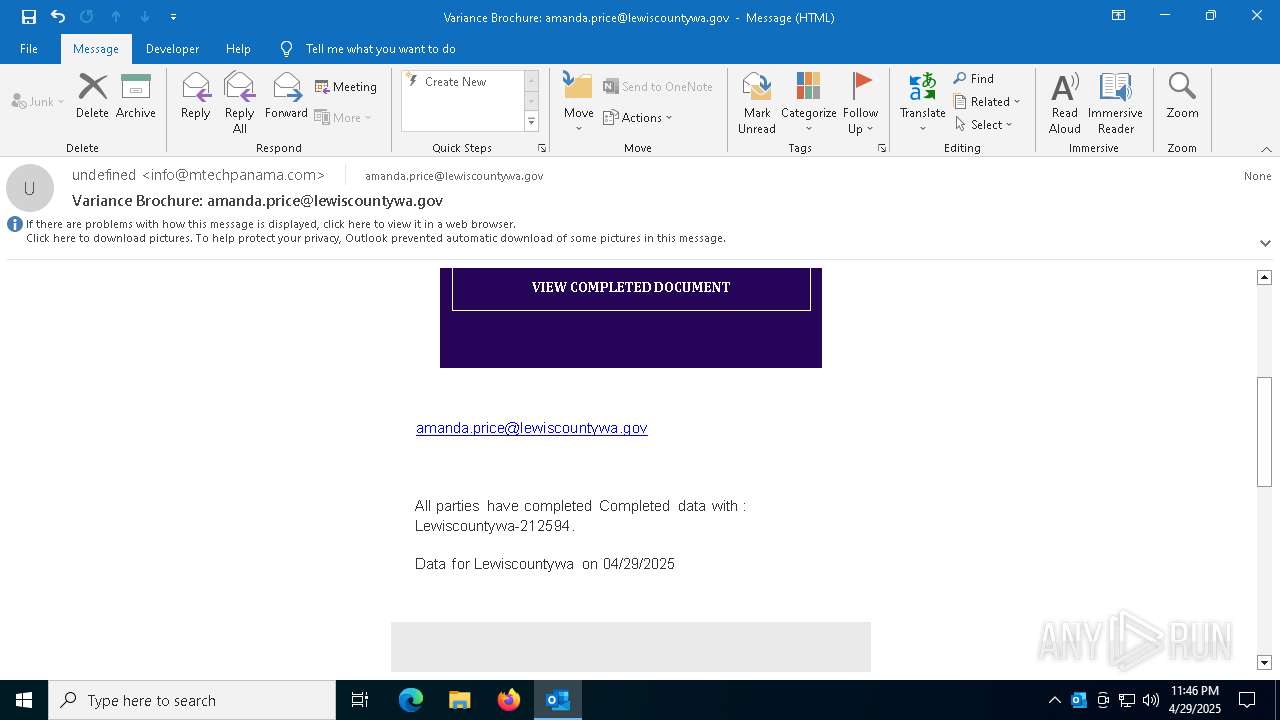Screen dimensions: 1280x720
Task: Expand the Quick Steps gallery
Action: click(x=531, y=122)
